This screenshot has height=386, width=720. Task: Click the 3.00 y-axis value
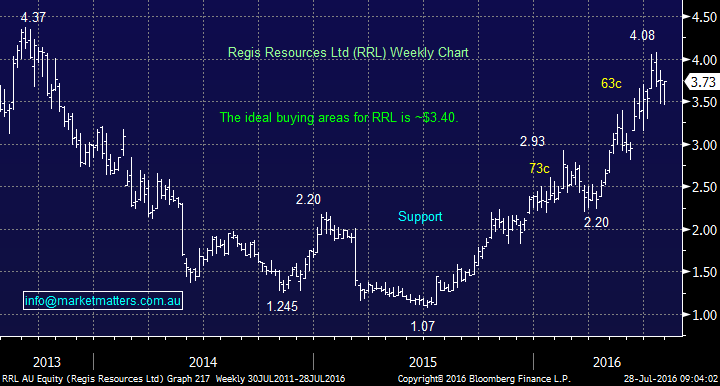tap(704, 145)
